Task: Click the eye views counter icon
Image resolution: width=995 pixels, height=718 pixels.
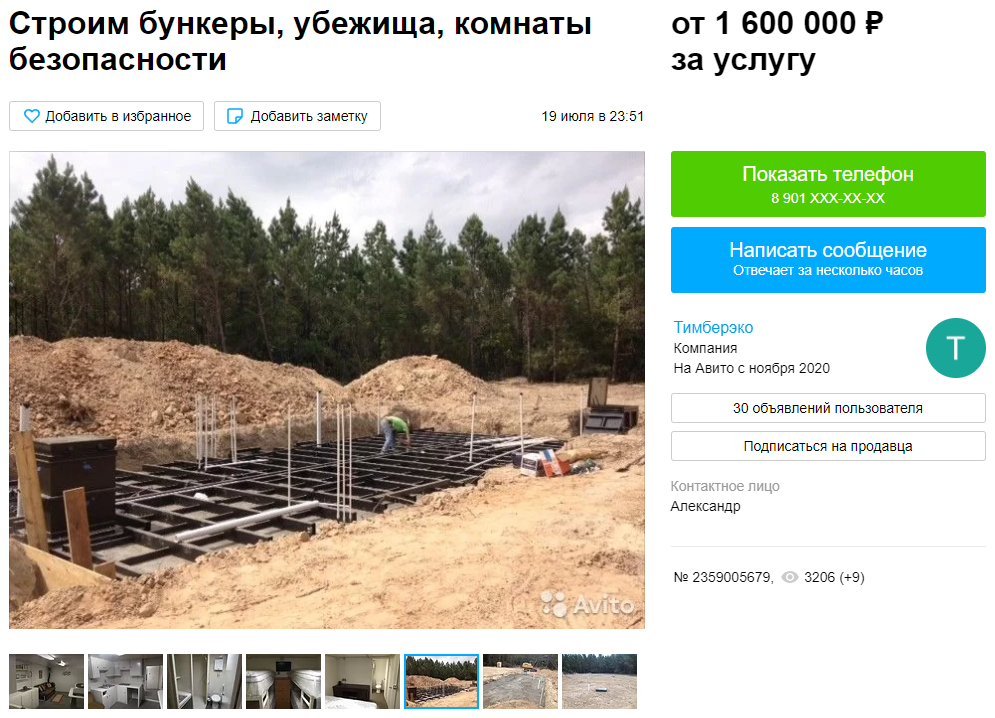Action: [x=789, y=577]
